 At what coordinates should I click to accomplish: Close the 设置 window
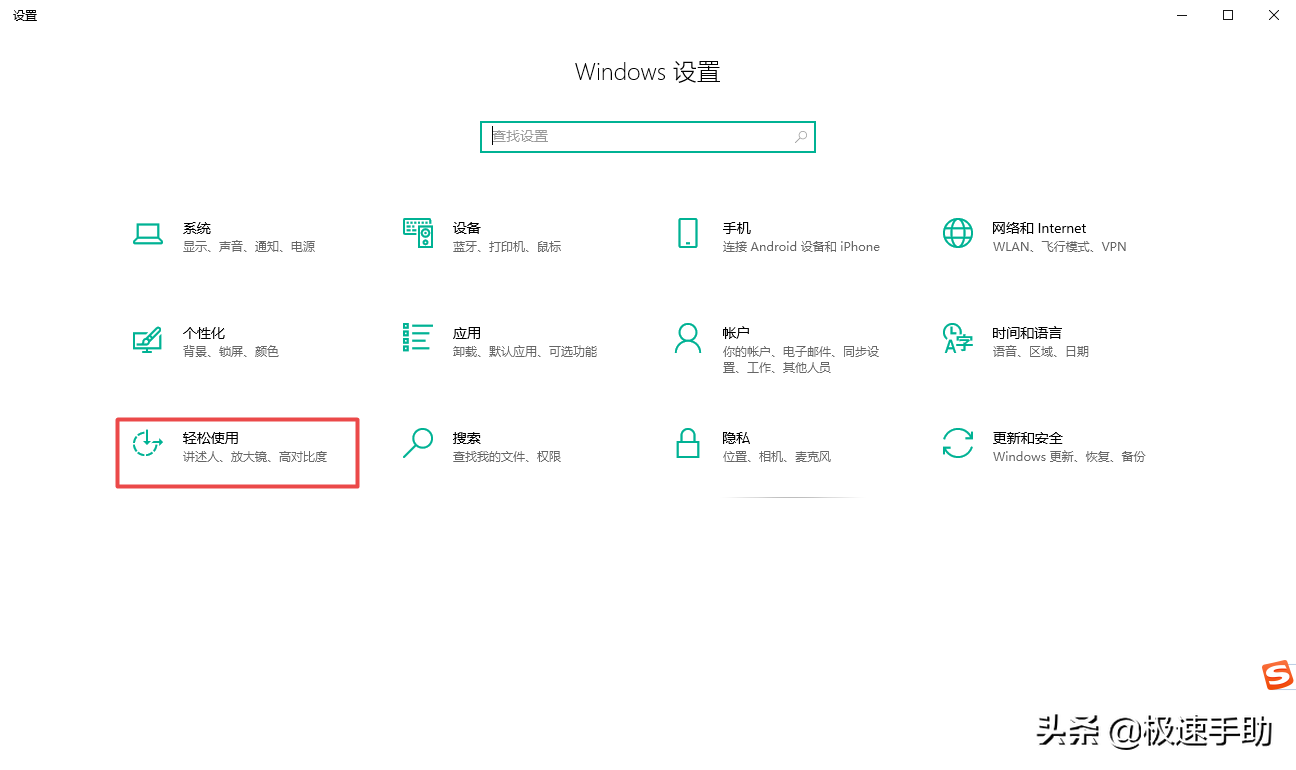click(1274, 15)
